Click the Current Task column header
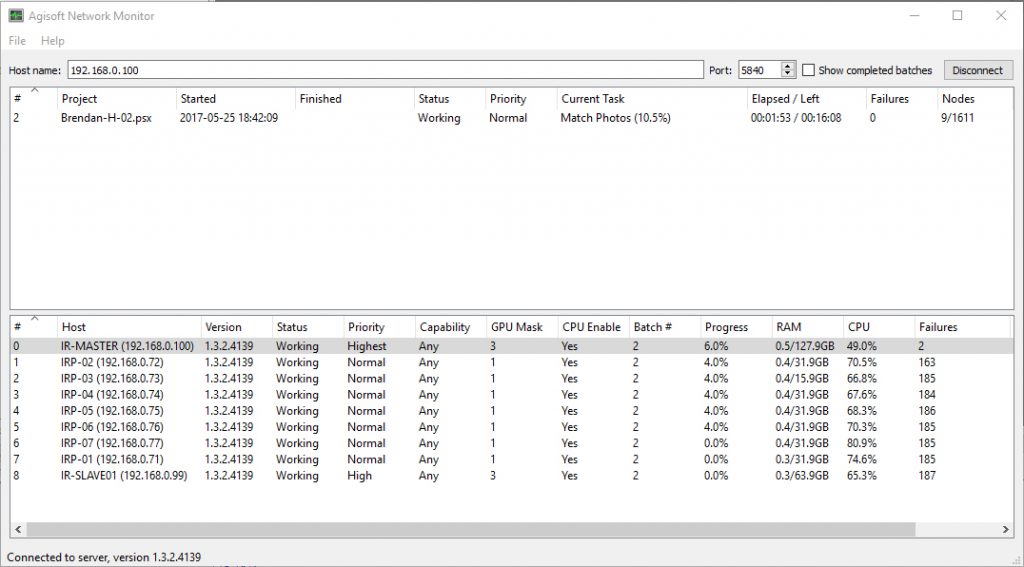This screenshot has height=567, width=1024. point(652,99)
